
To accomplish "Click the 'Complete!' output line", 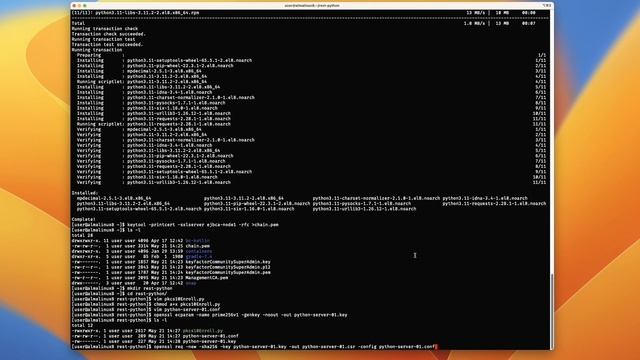I will 85,220.
